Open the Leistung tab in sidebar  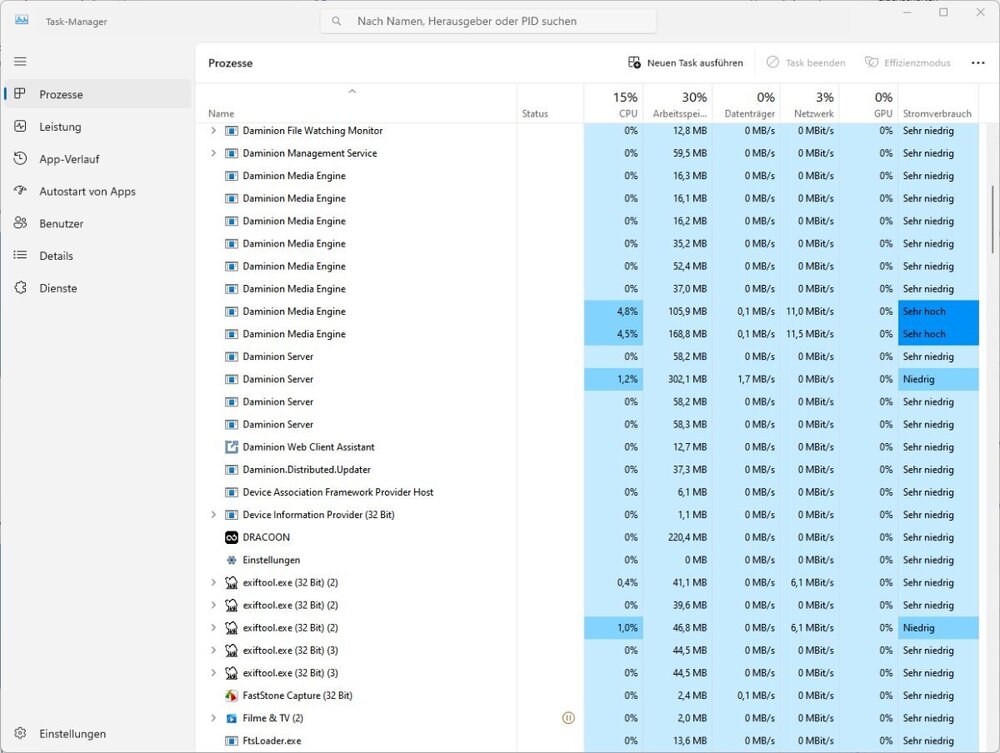pos(60,127)
